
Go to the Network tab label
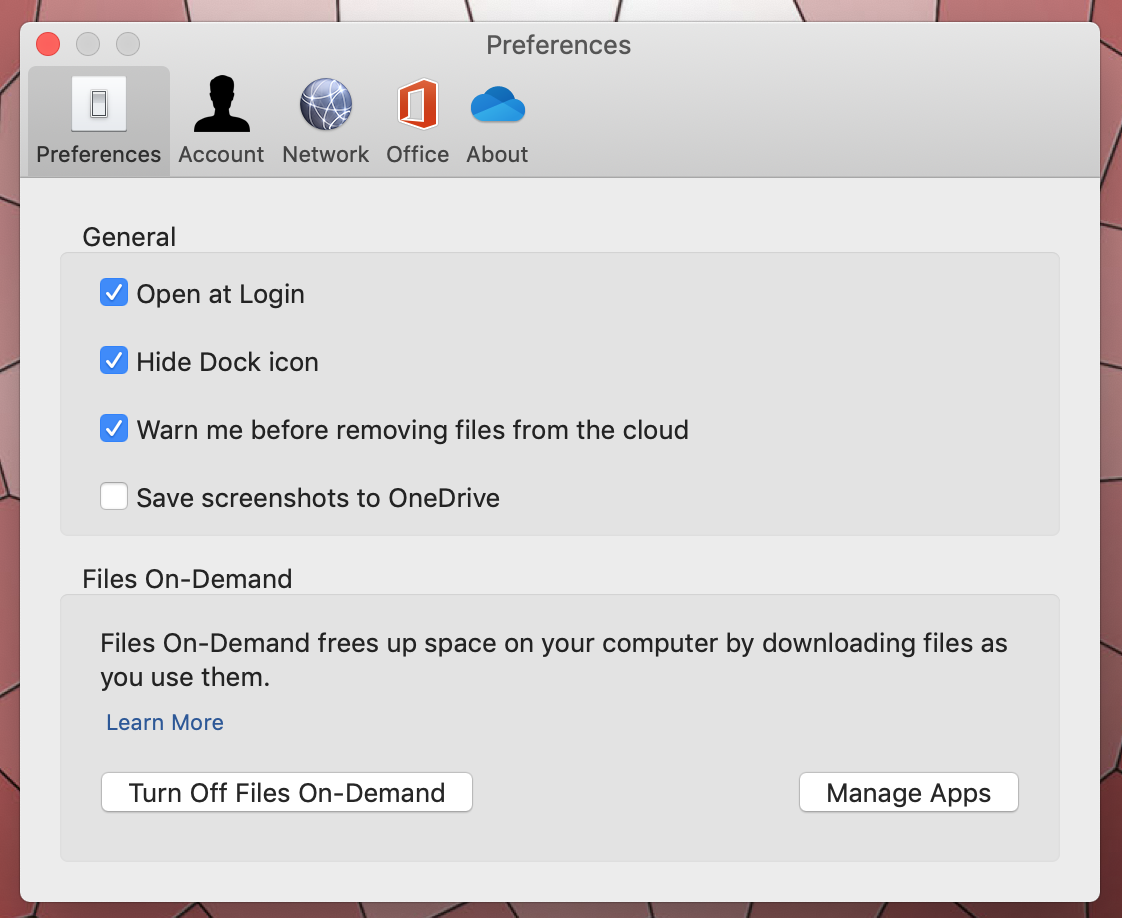tap(325, 155)
